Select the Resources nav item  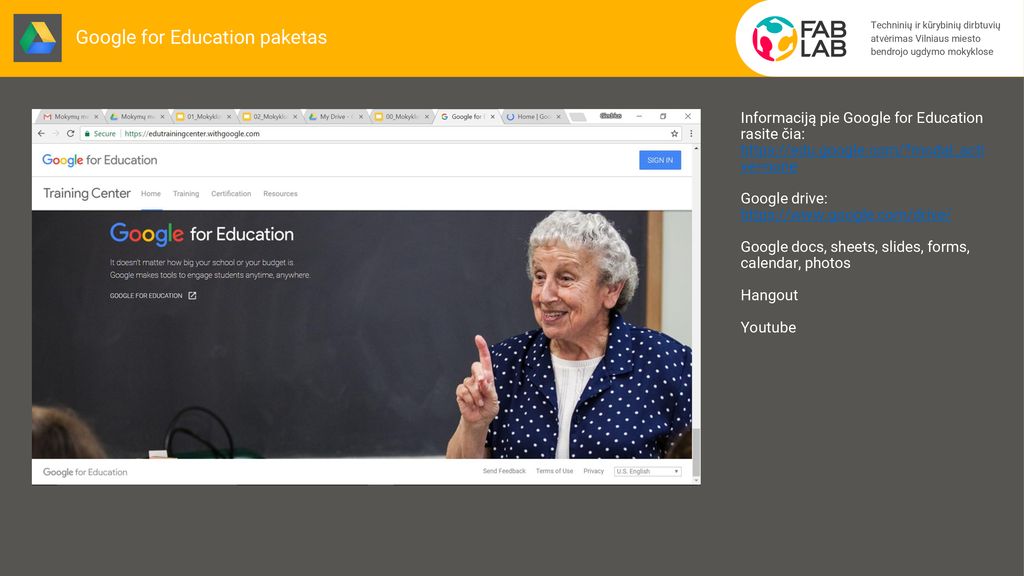[x=280, y=194]
